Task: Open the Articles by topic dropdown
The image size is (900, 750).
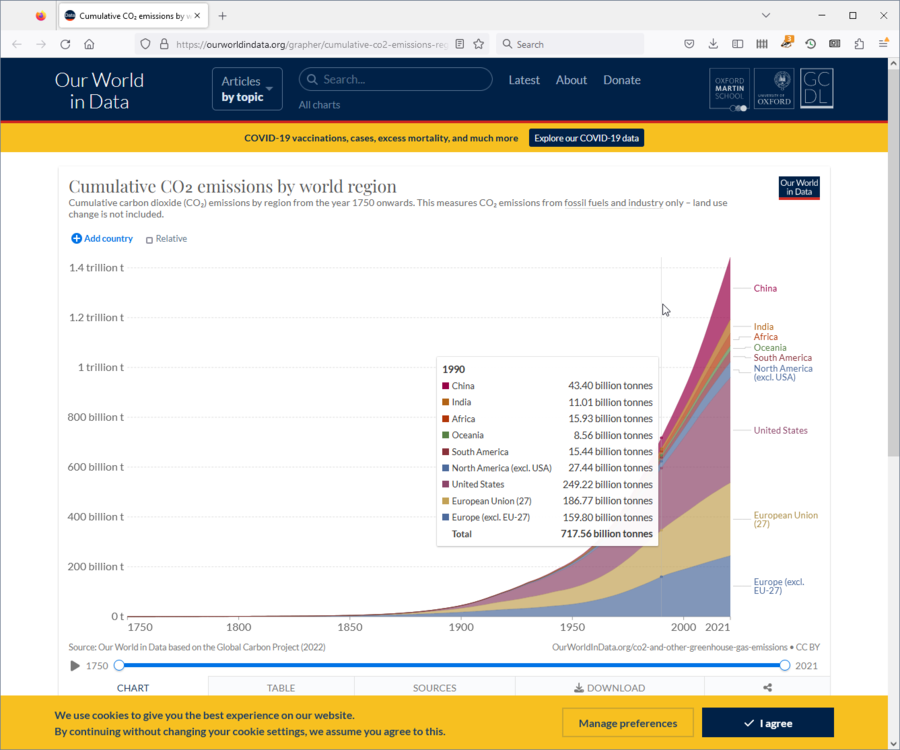Action: point(246,88)
